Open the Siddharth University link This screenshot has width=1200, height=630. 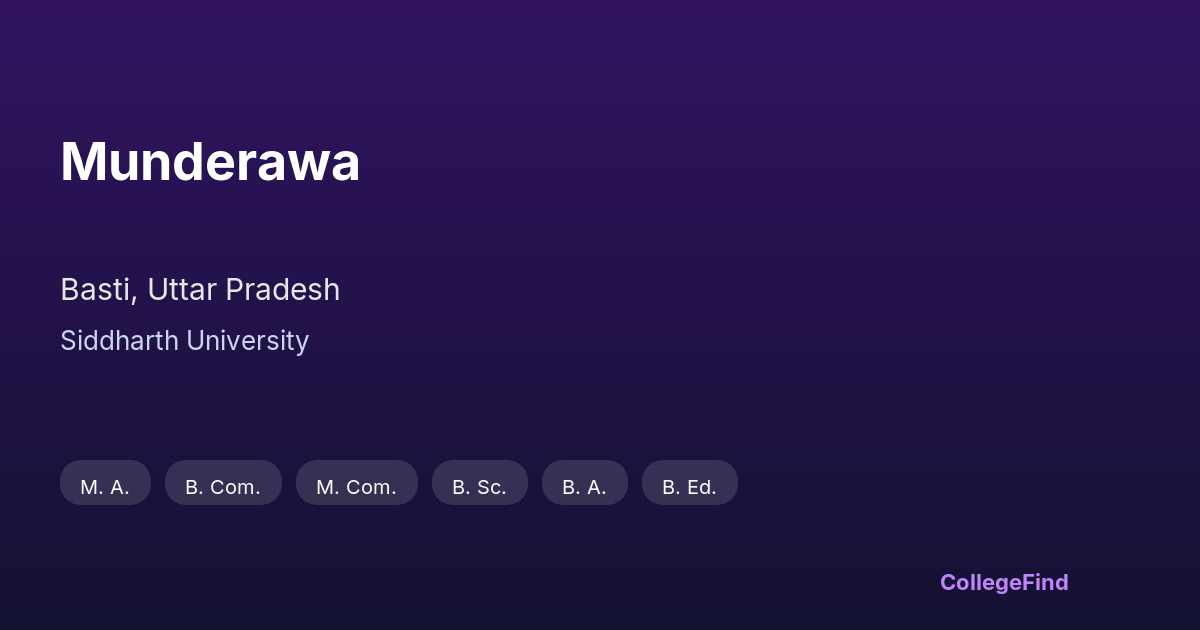click(184, 341)
